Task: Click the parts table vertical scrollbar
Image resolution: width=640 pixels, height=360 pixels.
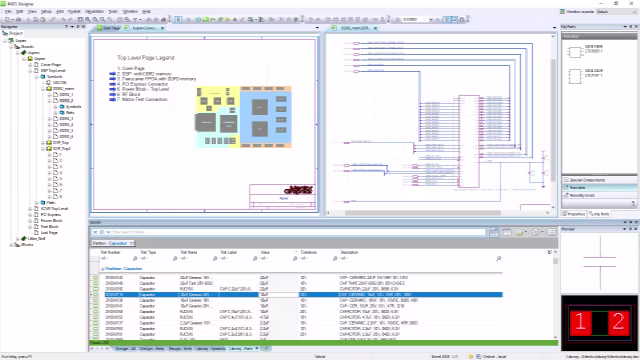Action: click(x=556, y=261)
